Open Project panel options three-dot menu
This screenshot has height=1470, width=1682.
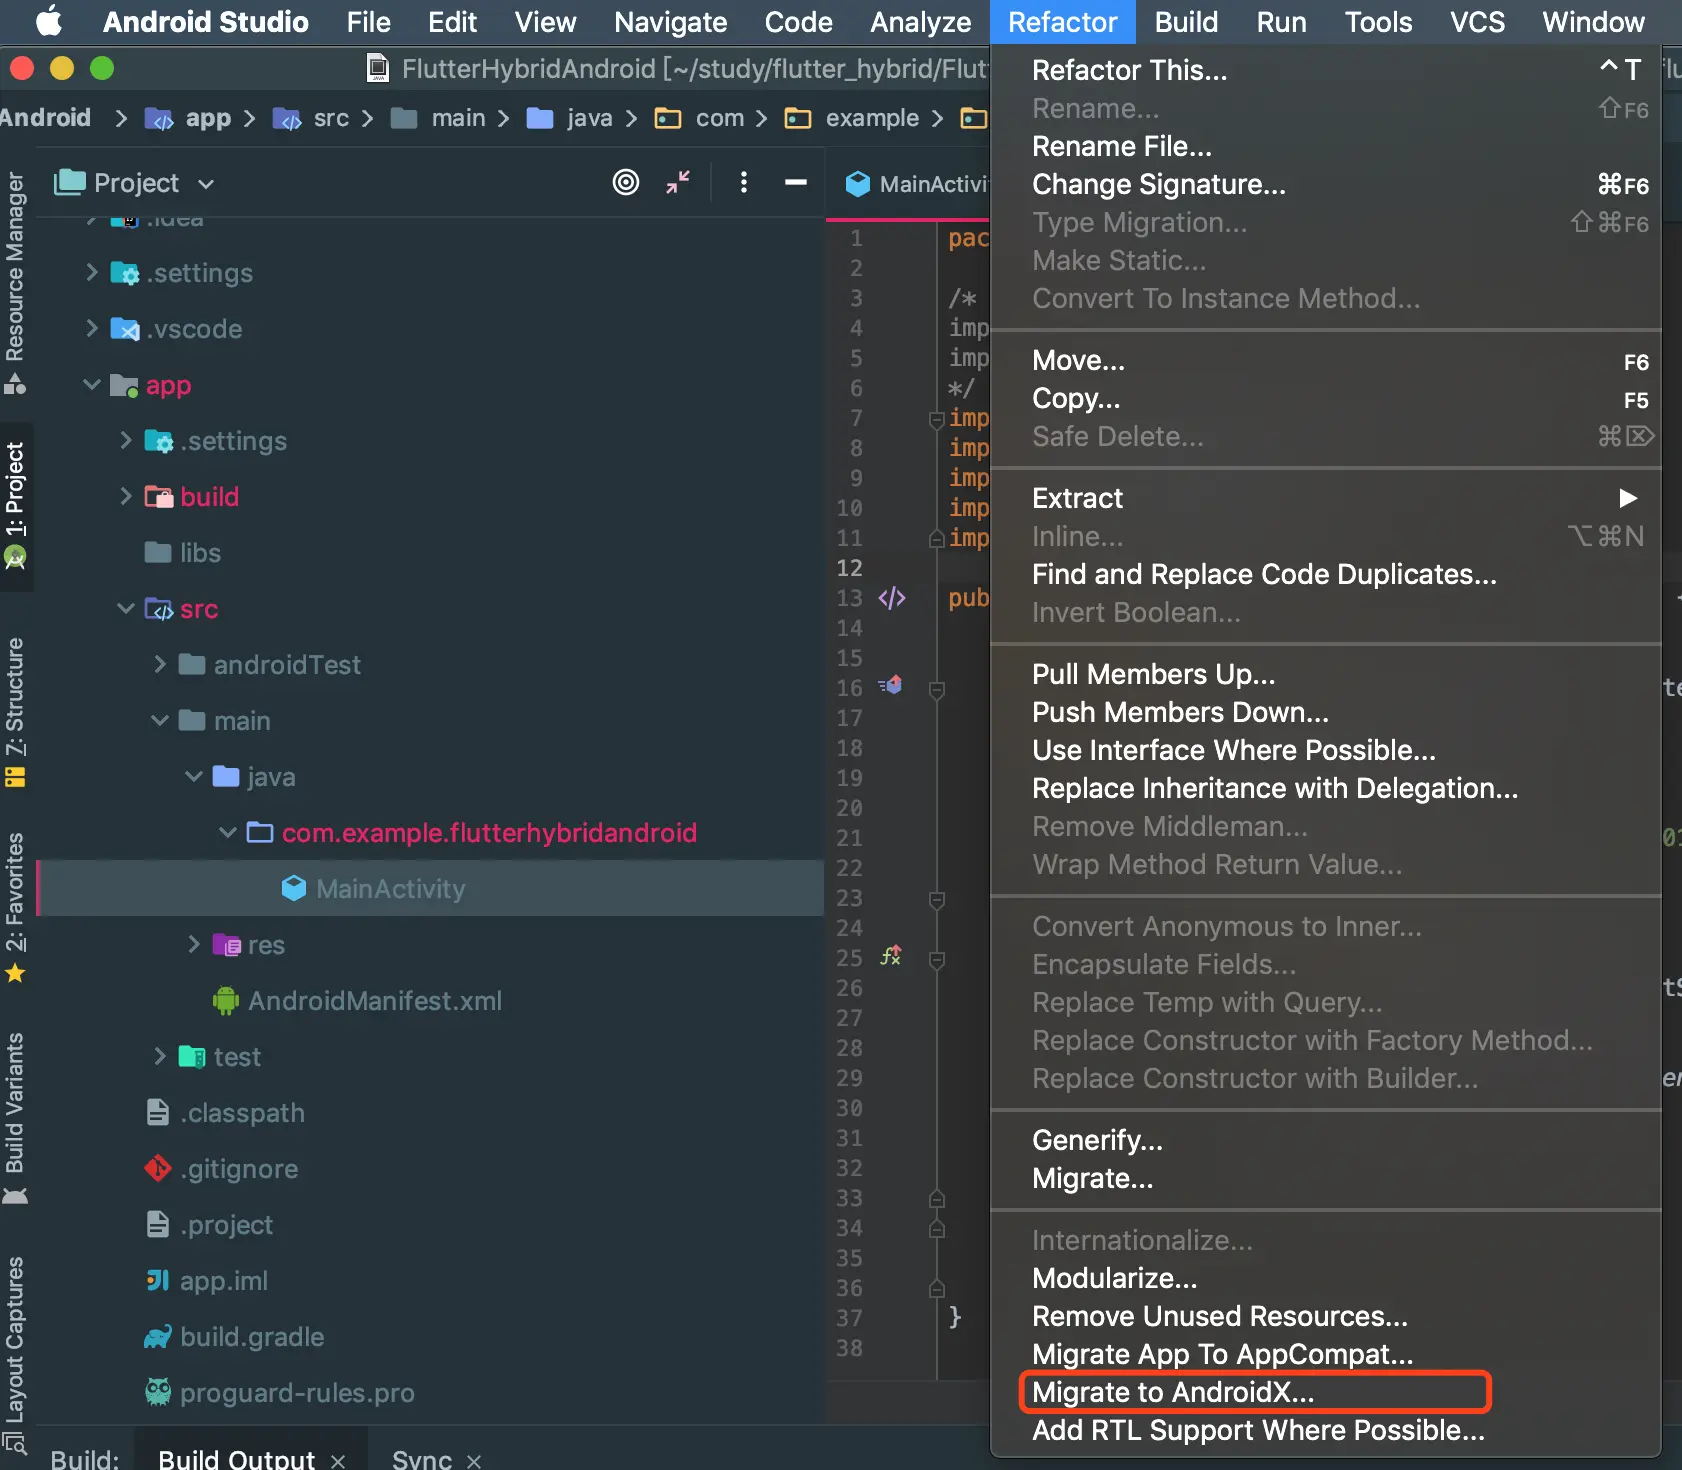[x=743, y=182]
